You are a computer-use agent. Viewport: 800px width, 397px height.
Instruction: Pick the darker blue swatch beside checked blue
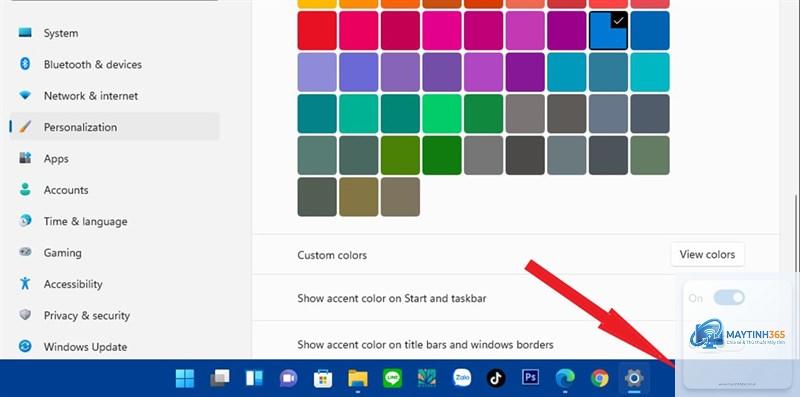tap(650, 31)
